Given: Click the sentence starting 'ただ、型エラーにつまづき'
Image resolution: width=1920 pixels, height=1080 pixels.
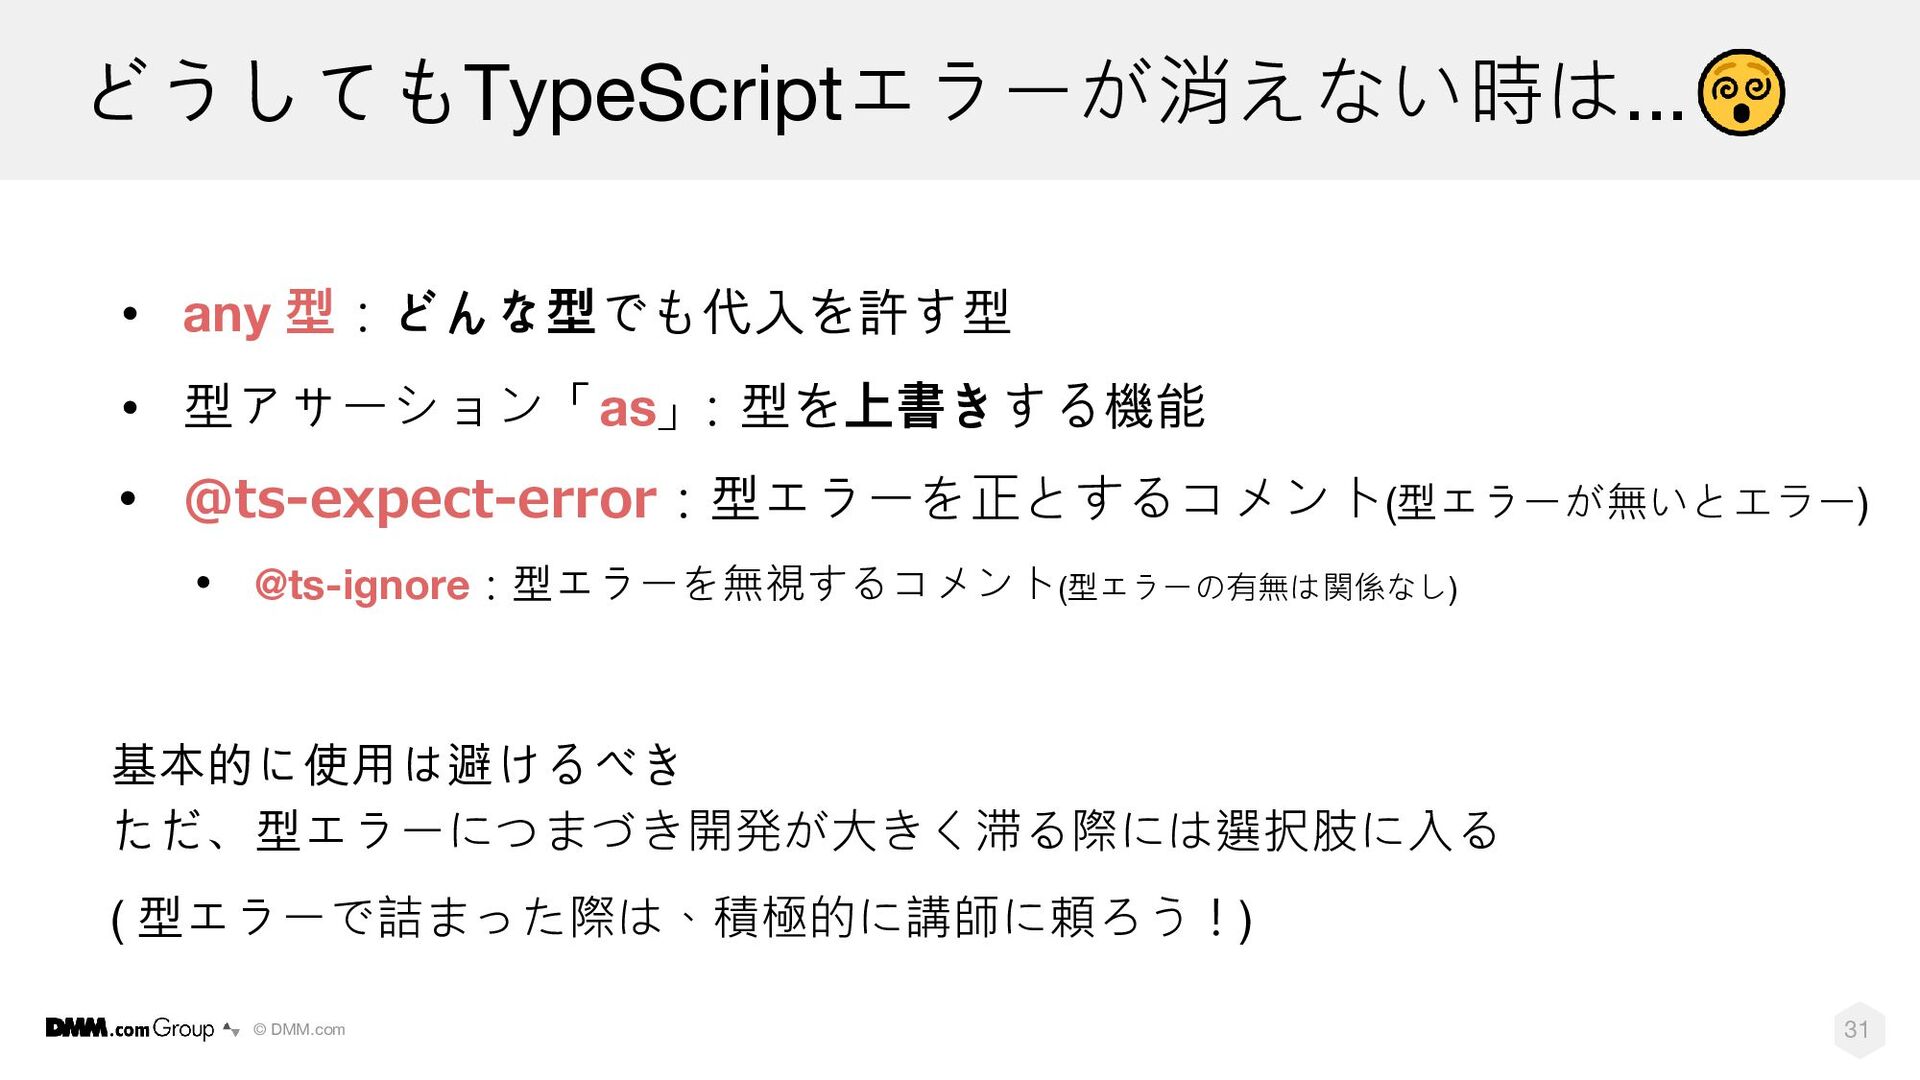Looking at the screenshot, I should pyautogui.click(x=806, y=831).
